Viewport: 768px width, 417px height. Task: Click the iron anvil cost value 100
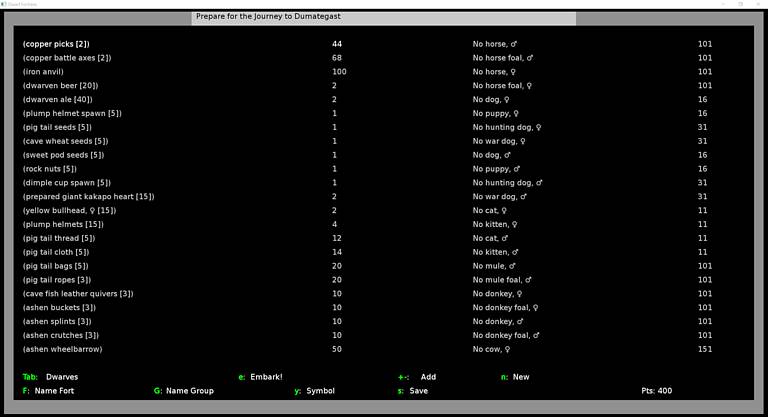pyautogui.click(x=339, y=72)
